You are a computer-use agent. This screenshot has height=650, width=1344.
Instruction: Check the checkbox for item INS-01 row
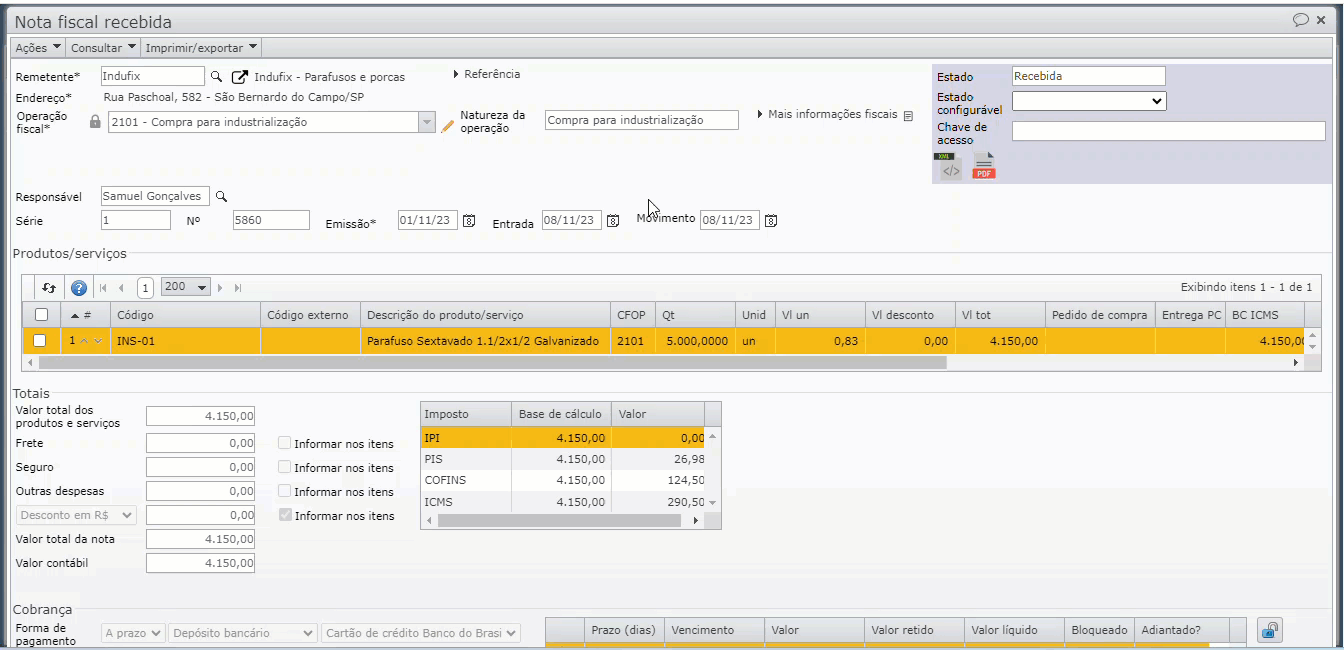pos(40,341)
